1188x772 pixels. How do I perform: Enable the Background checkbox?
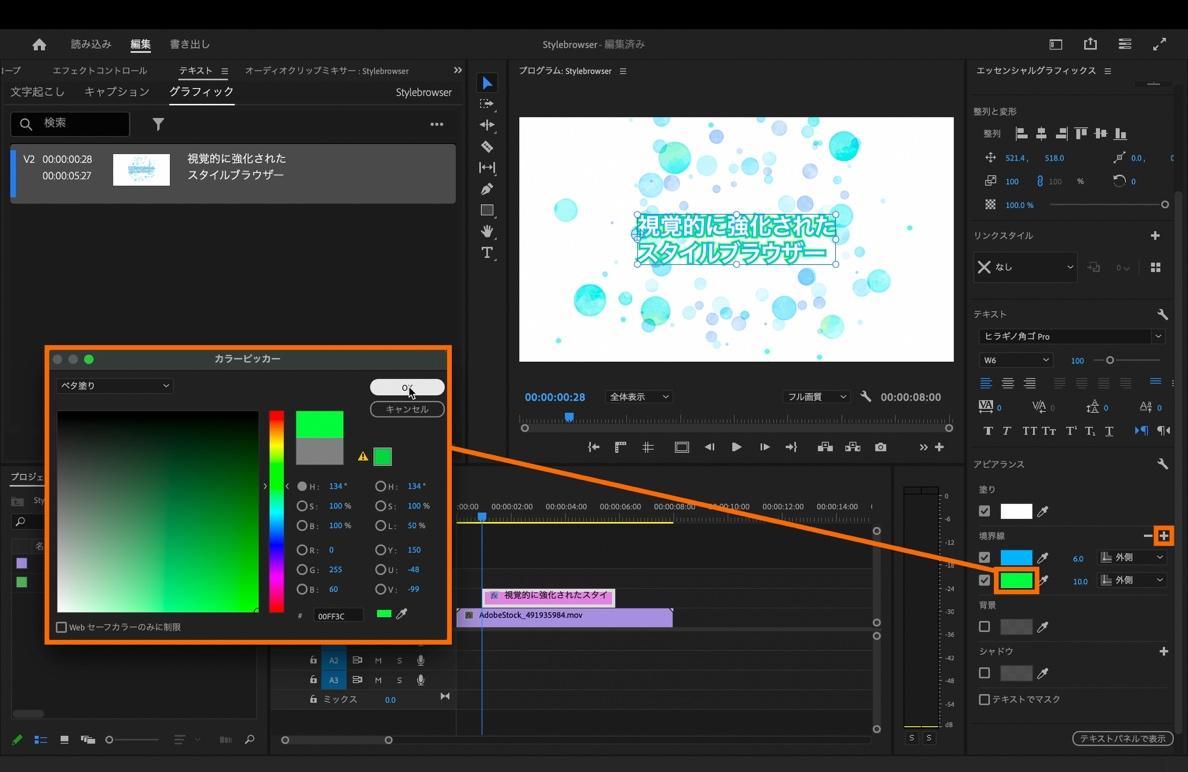(984, 627)
